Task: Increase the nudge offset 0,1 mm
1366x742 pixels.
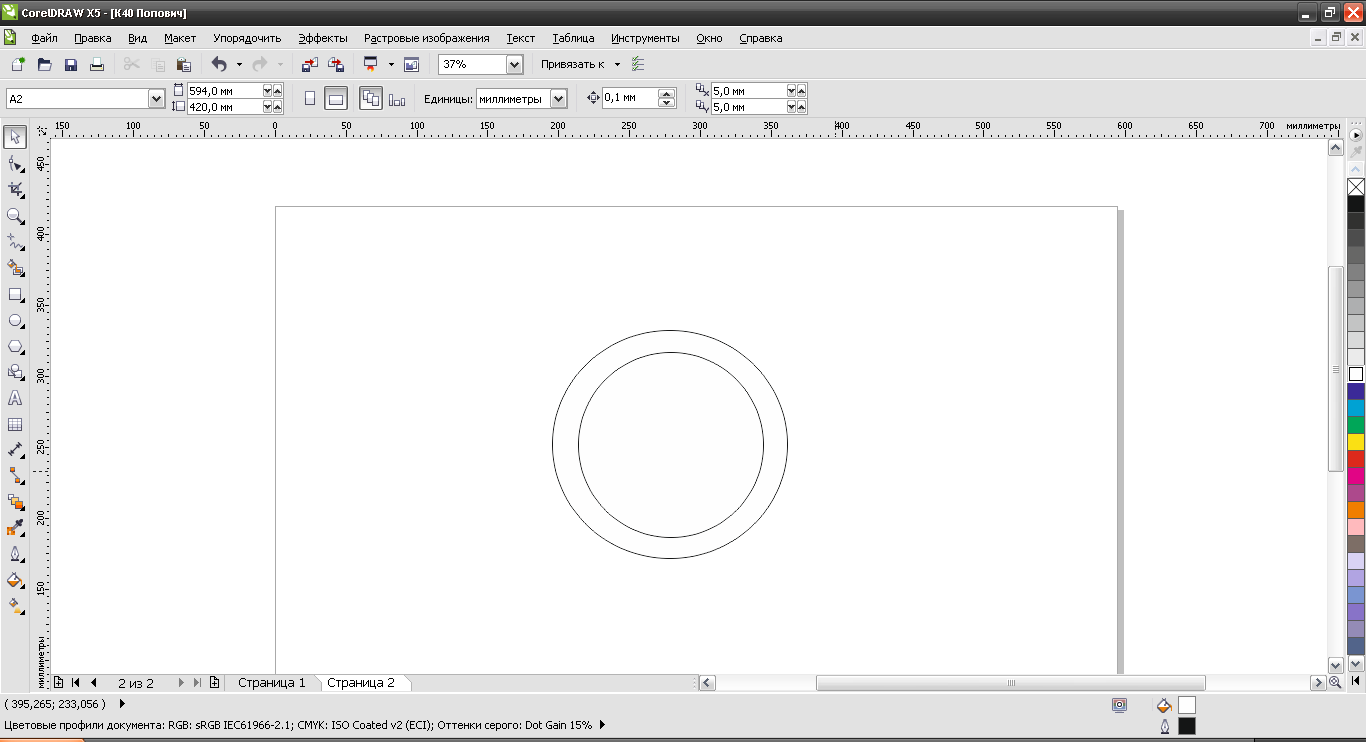Action: coord(667,94)
